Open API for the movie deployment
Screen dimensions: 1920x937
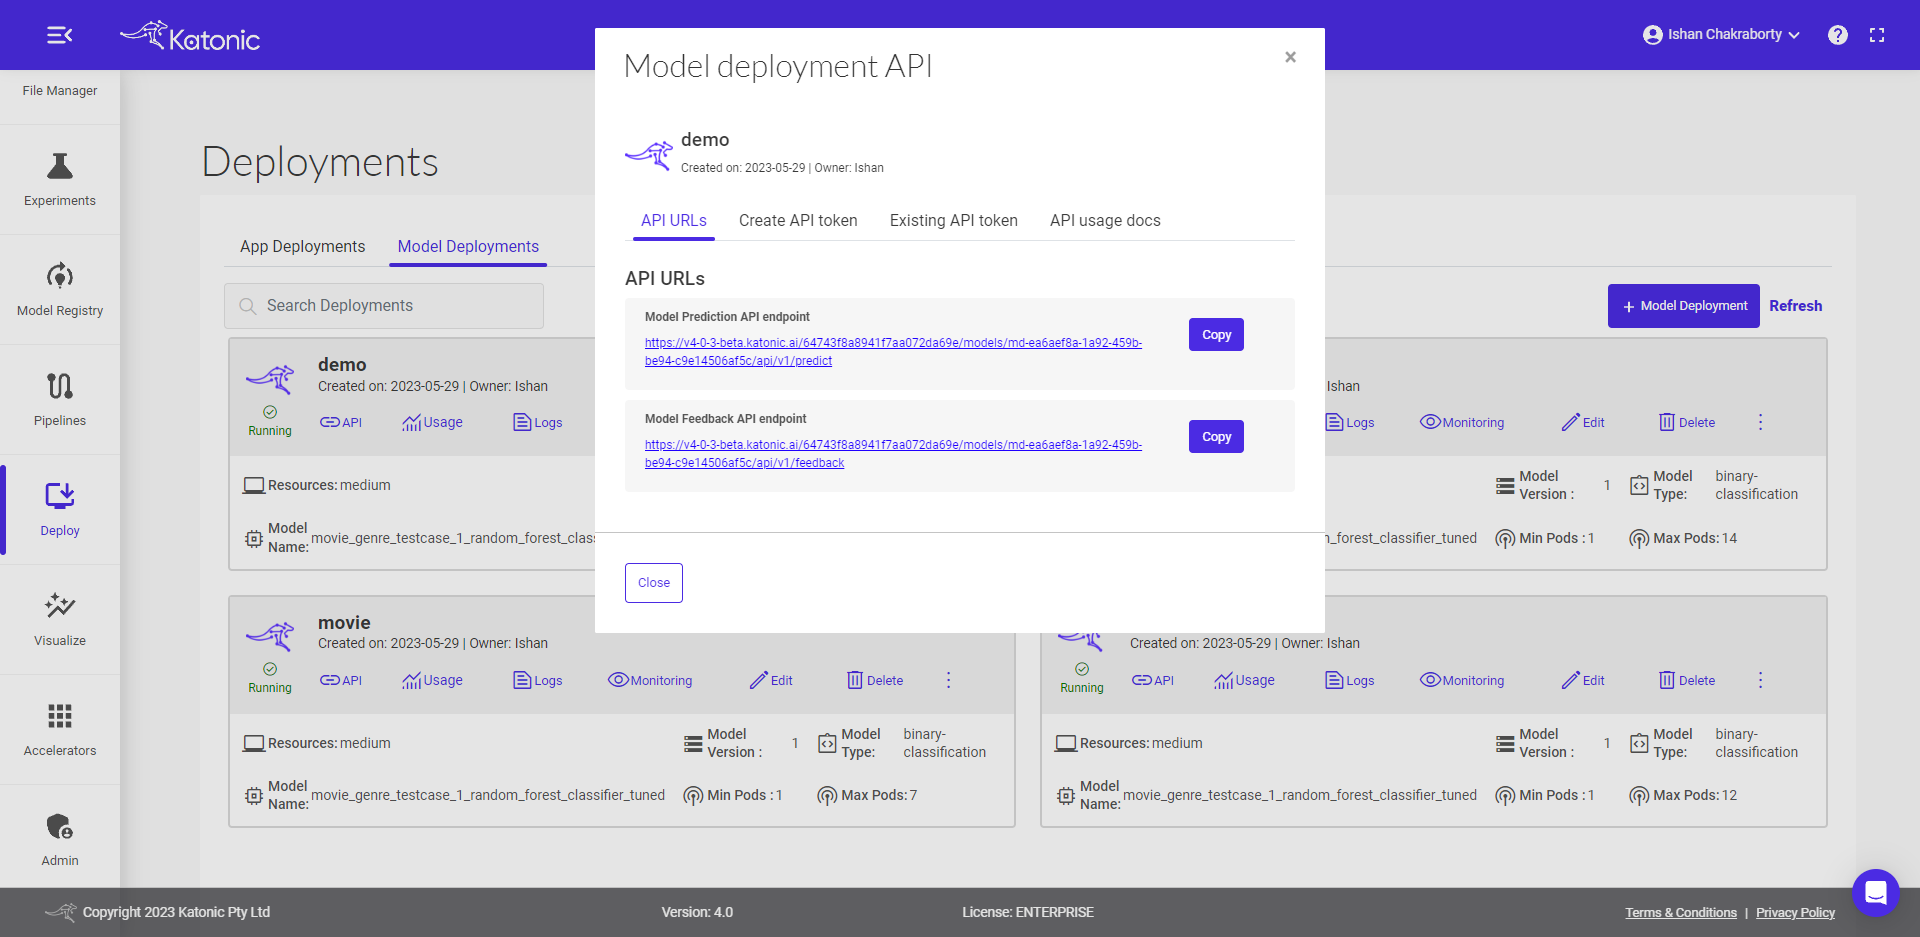pyautogui.click(x=341, y=681)
